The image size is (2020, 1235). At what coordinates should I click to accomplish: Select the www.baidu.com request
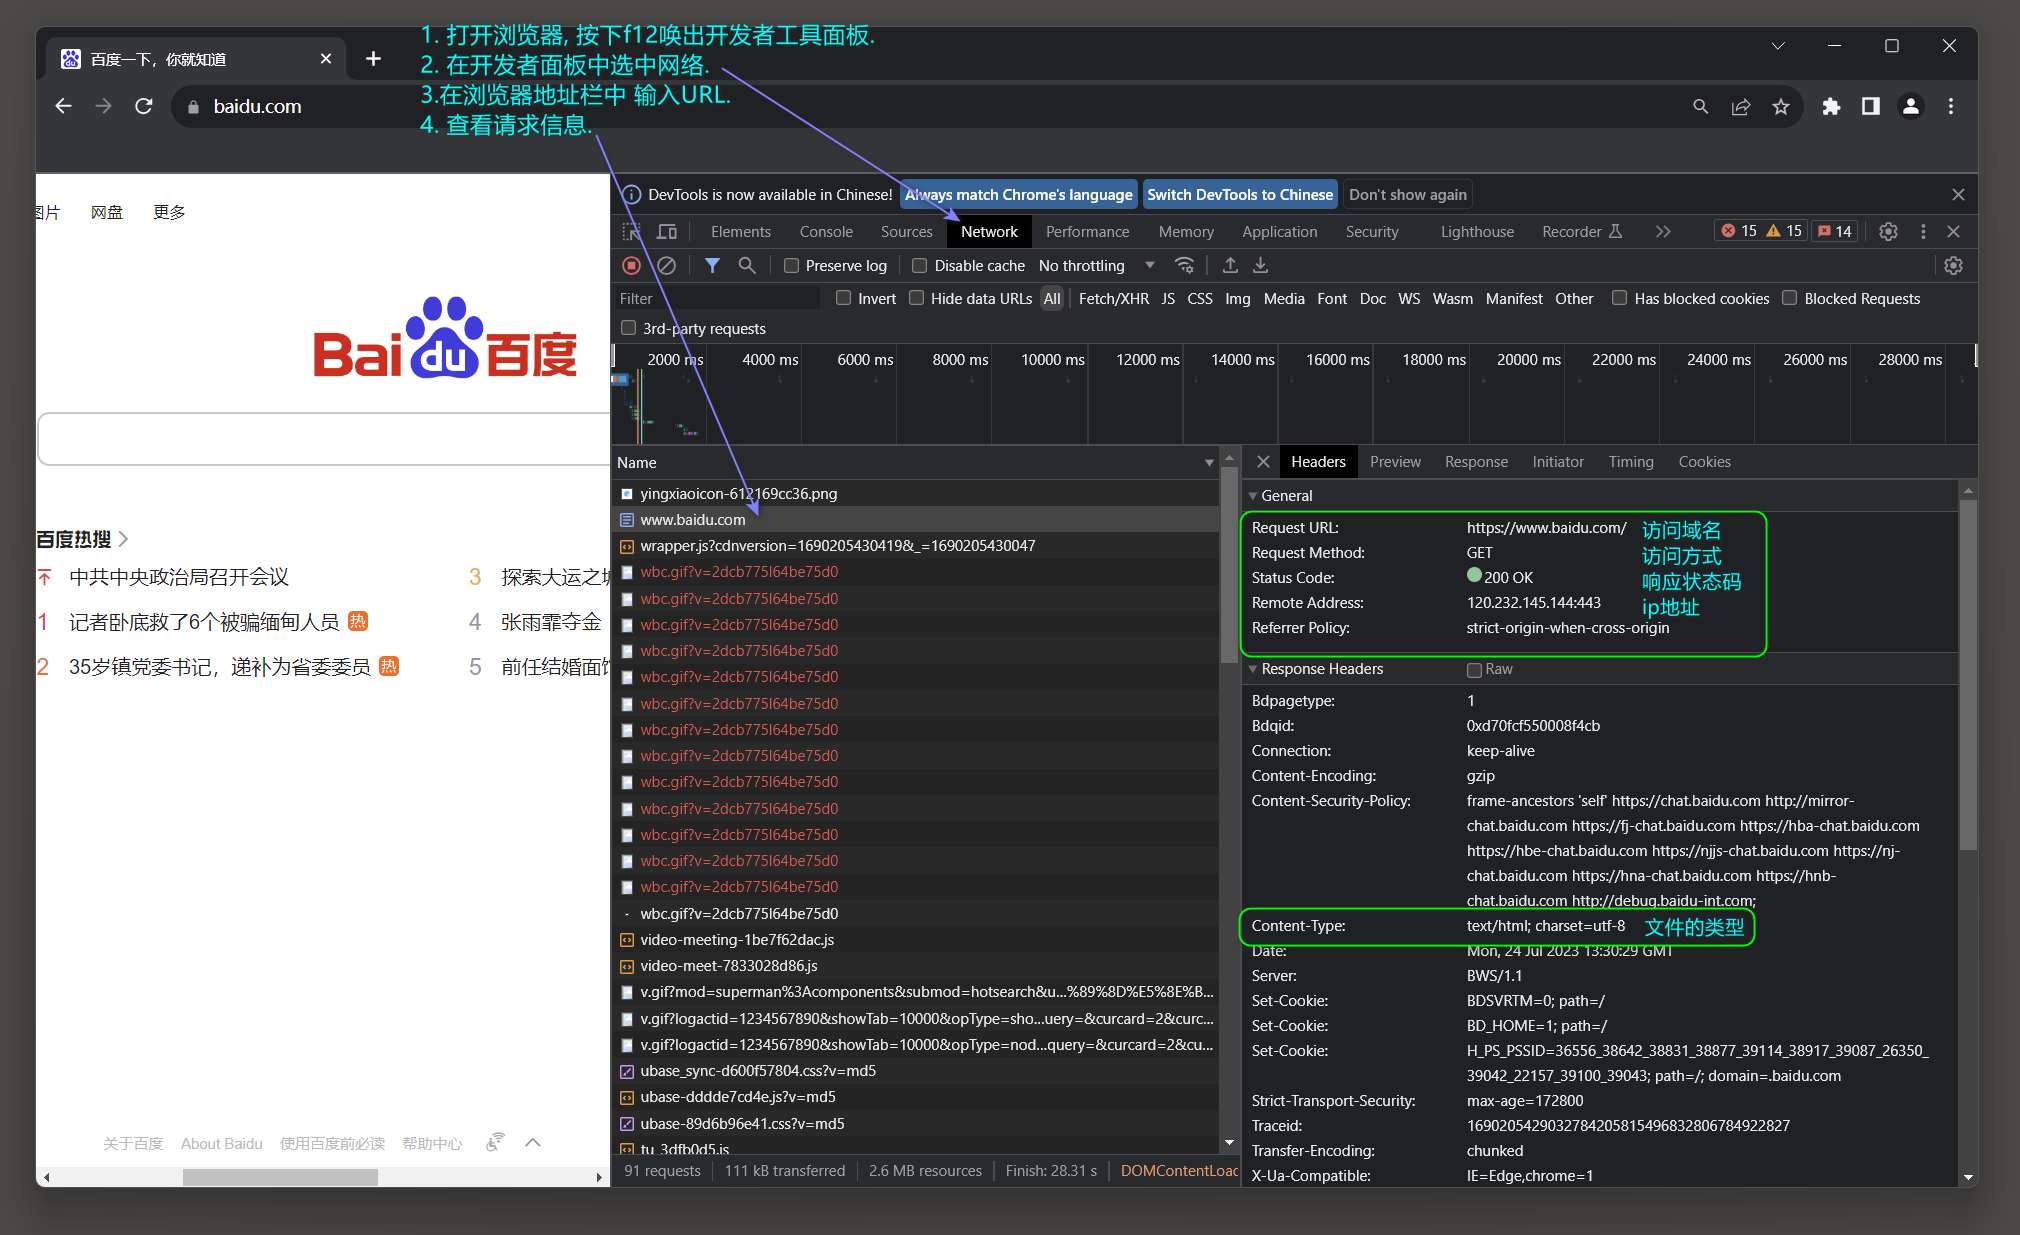pyautogui.click(x=915, y=520)
